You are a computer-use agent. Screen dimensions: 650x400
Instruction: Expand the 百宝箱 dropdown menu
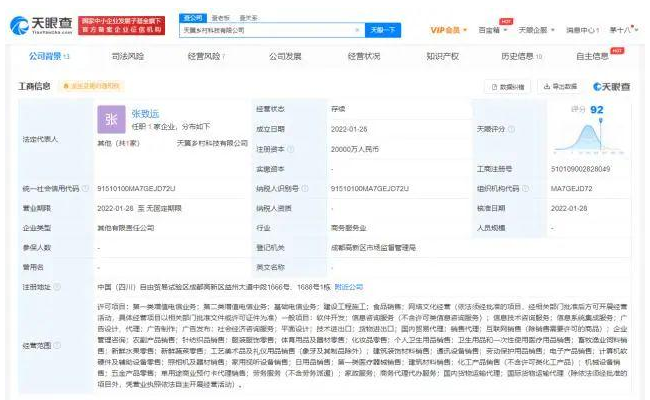click(x=492, y=30)
